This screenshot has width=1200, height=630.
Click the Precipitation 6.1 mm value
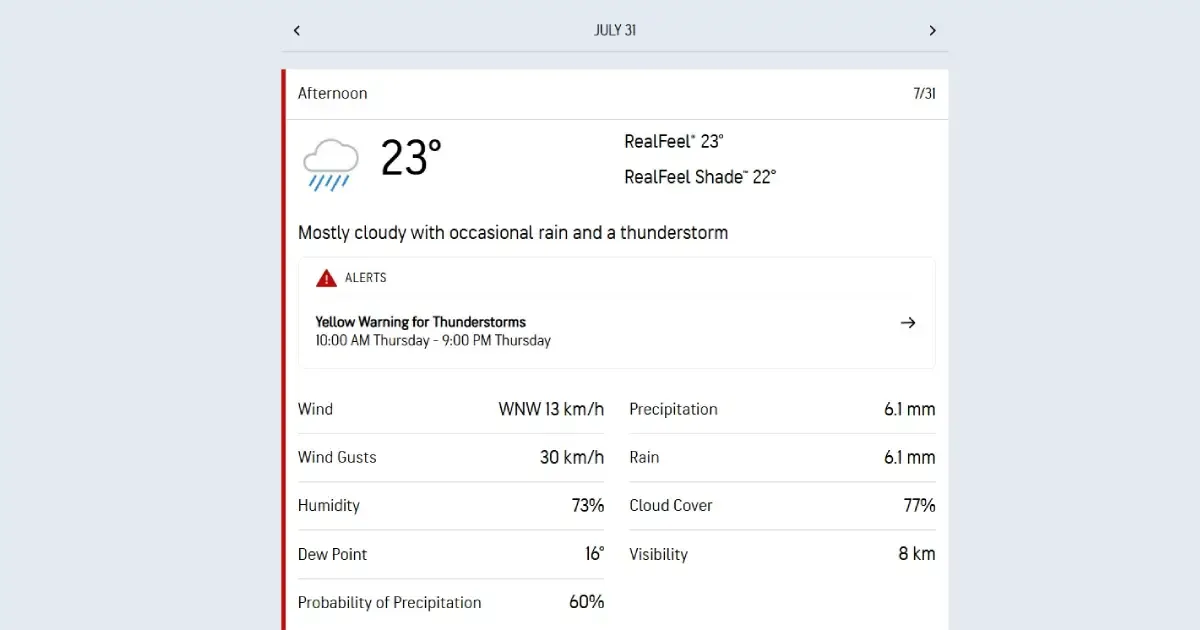pyautogui.click(x=910, y=409)
